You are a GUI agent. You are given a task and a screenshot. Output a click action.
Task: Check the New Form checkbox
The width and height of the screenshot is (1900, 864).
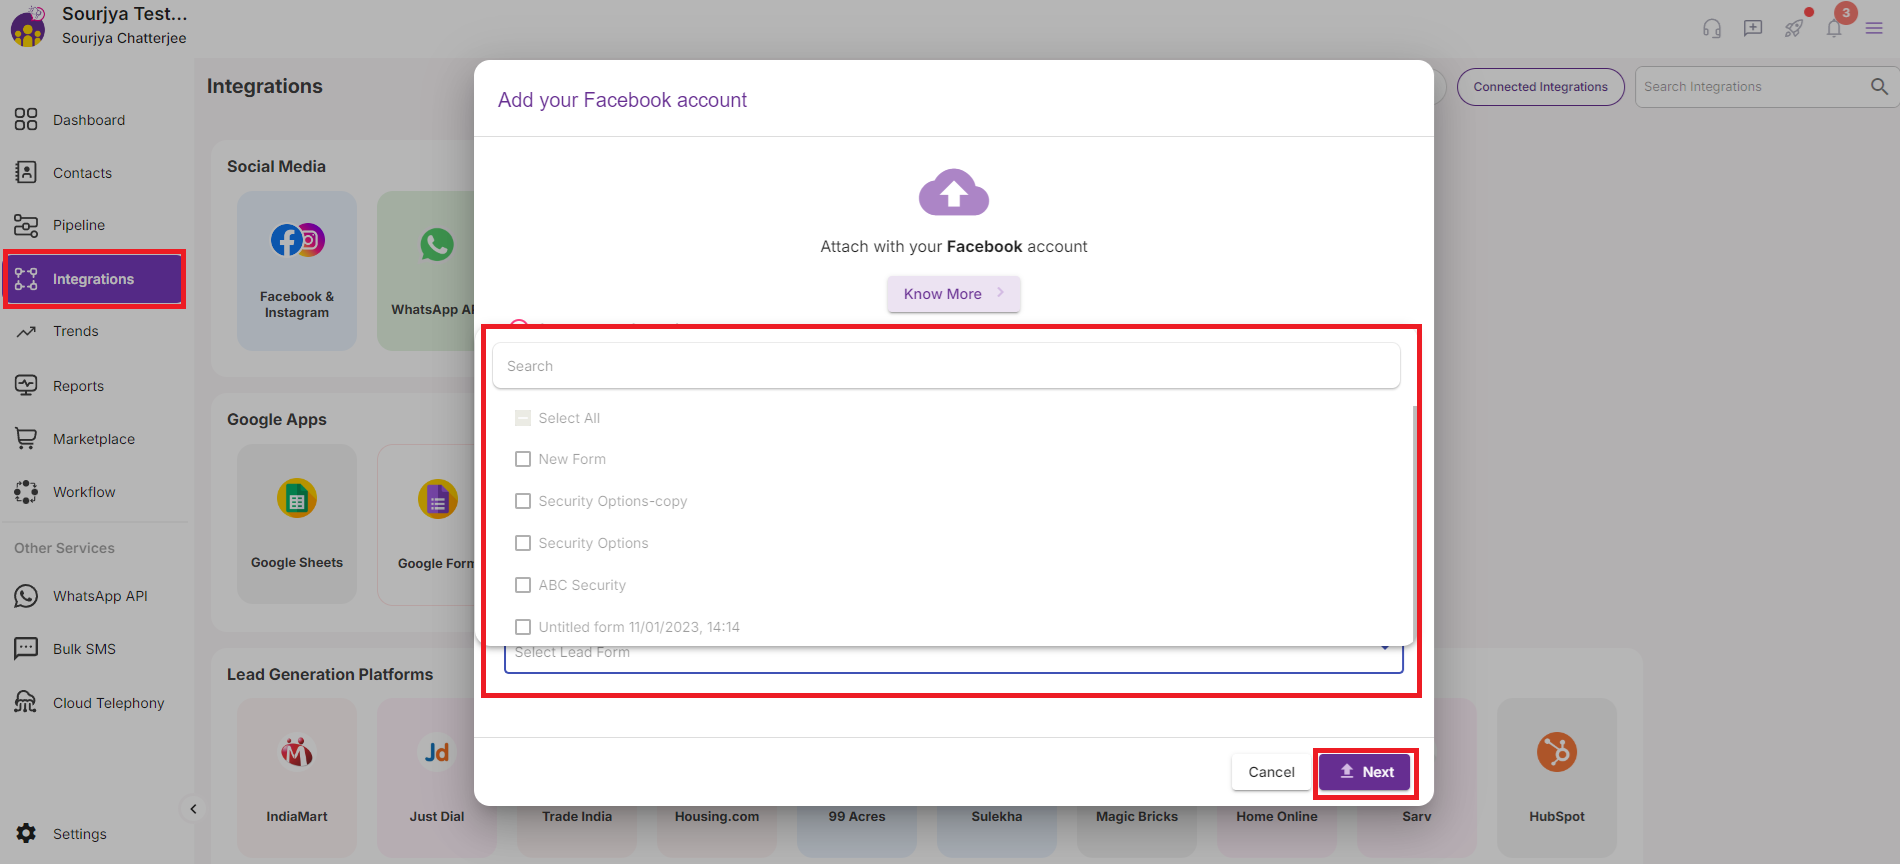pyautogui.click(x=523, y=459)
